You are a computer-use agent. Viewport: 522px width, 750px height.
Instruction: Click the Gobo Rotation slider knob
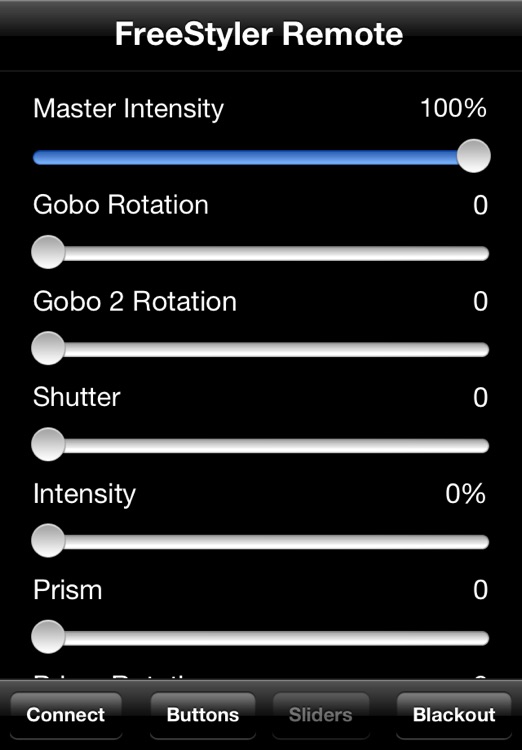click(x=48, y=252)
